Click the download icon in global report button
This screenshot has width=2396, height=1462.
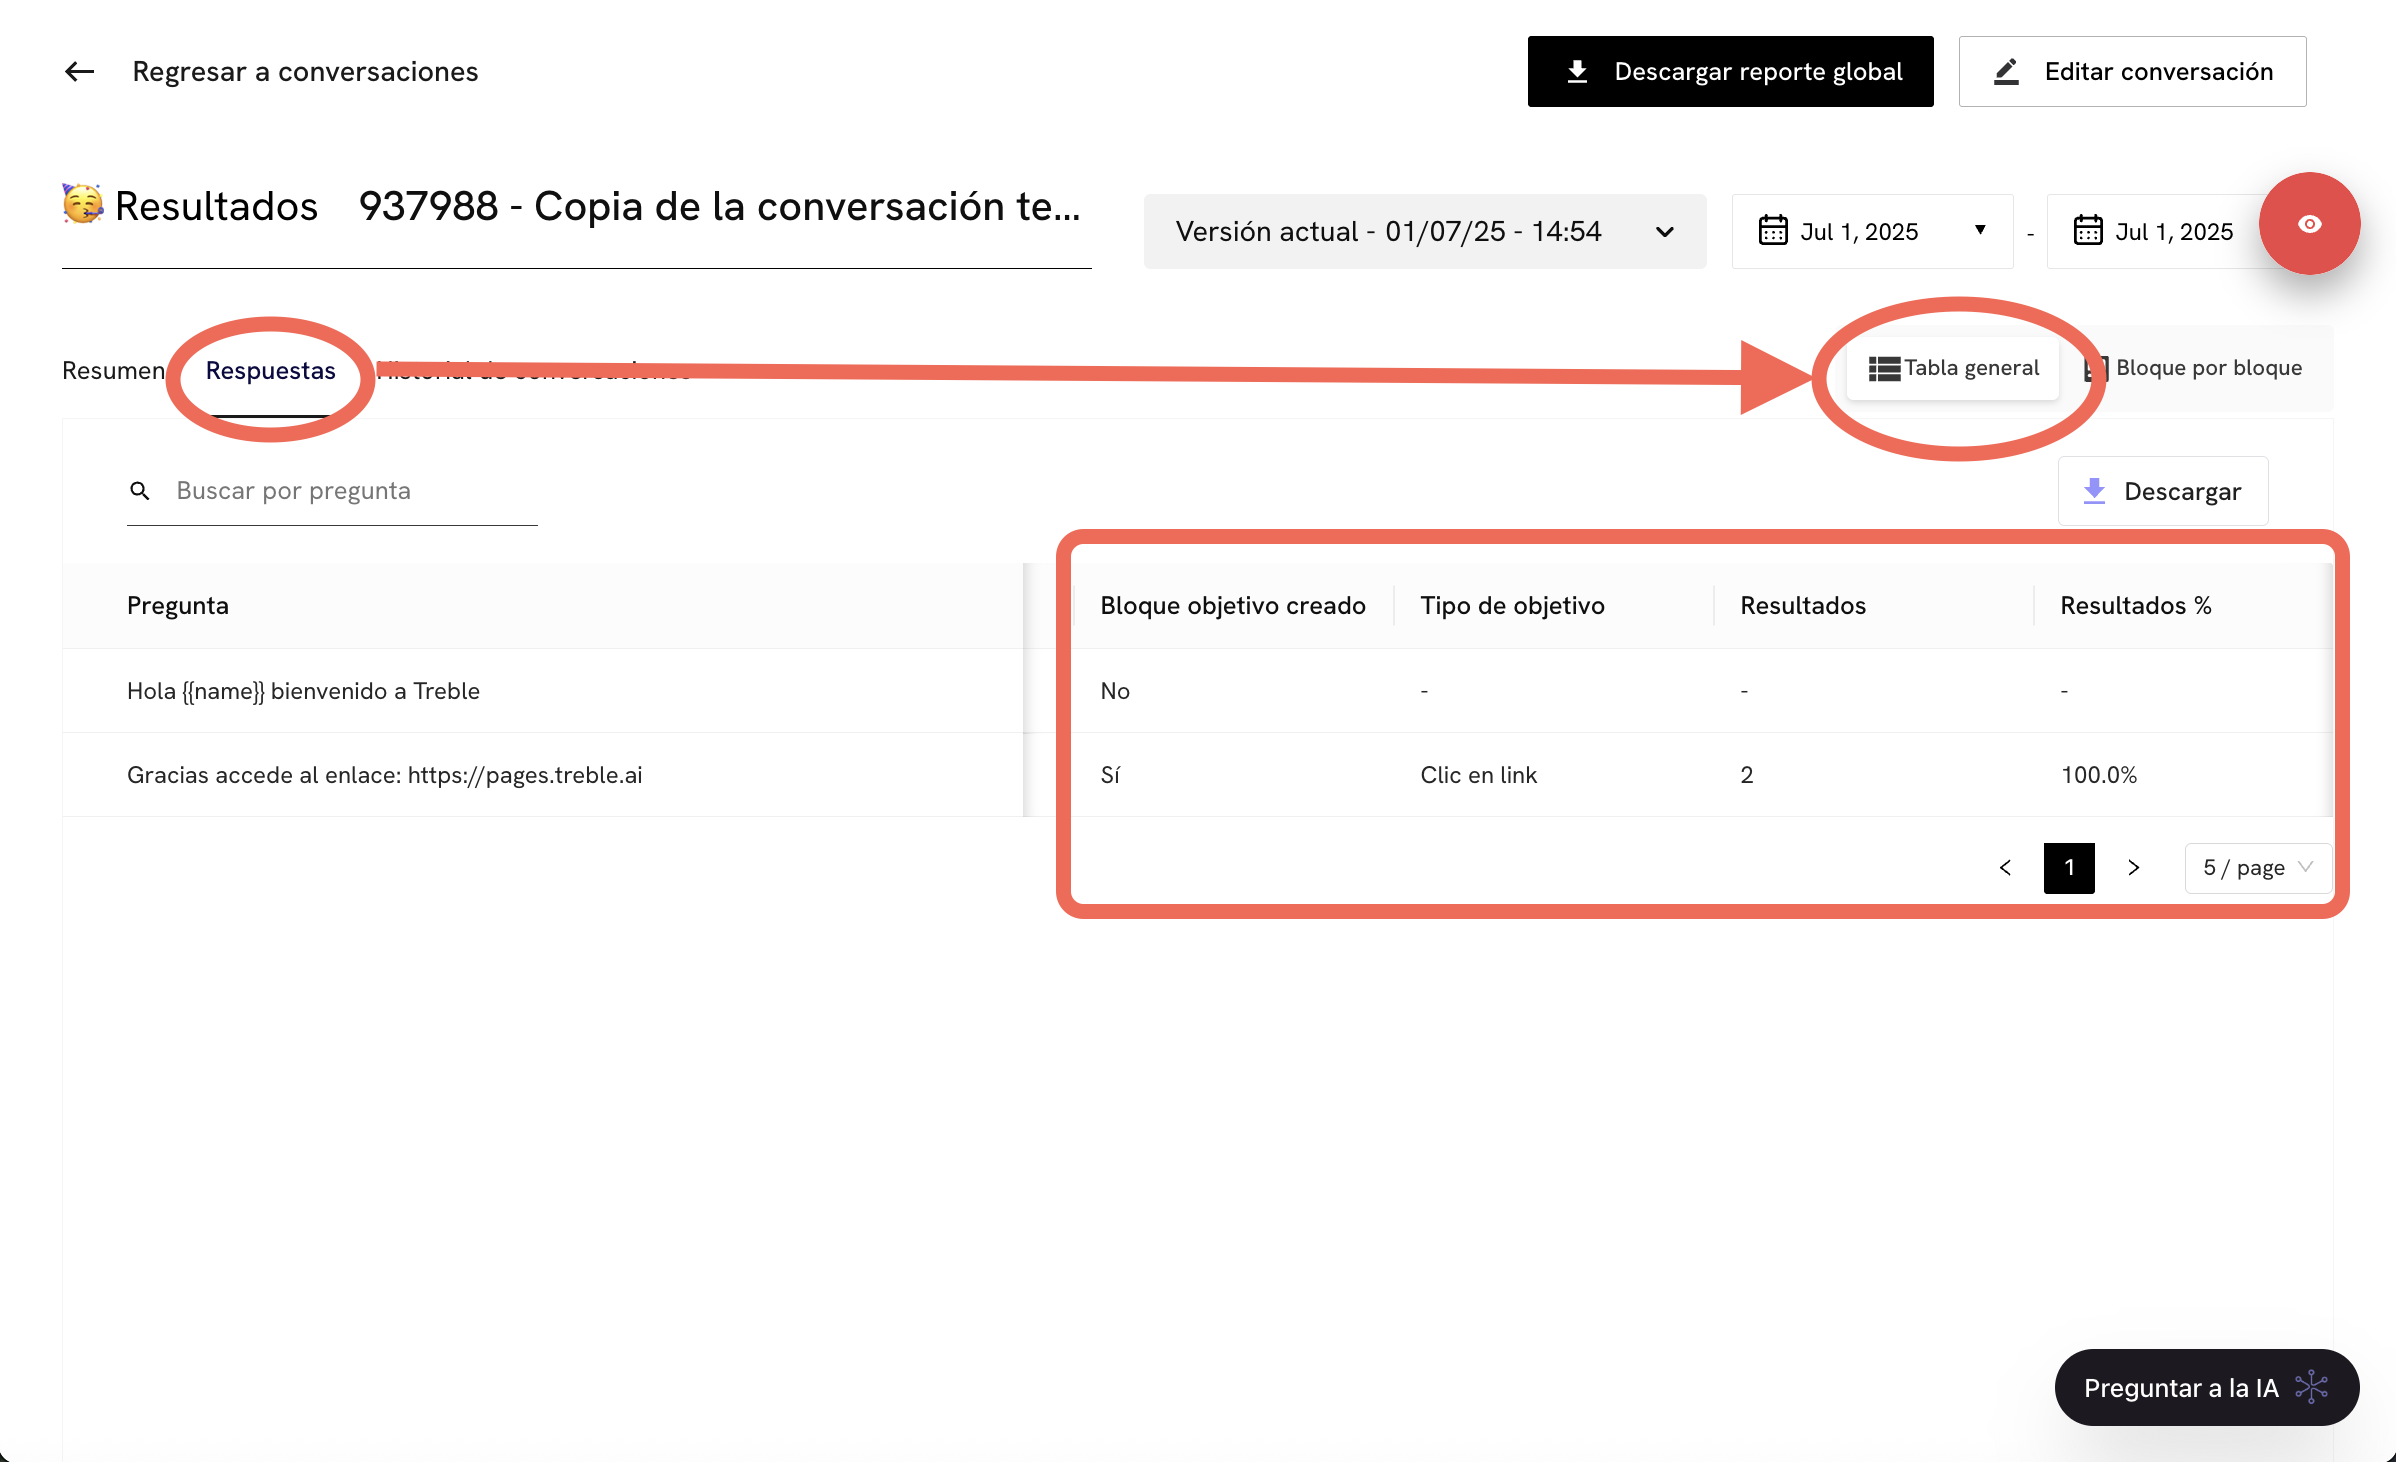[1577, 72]
